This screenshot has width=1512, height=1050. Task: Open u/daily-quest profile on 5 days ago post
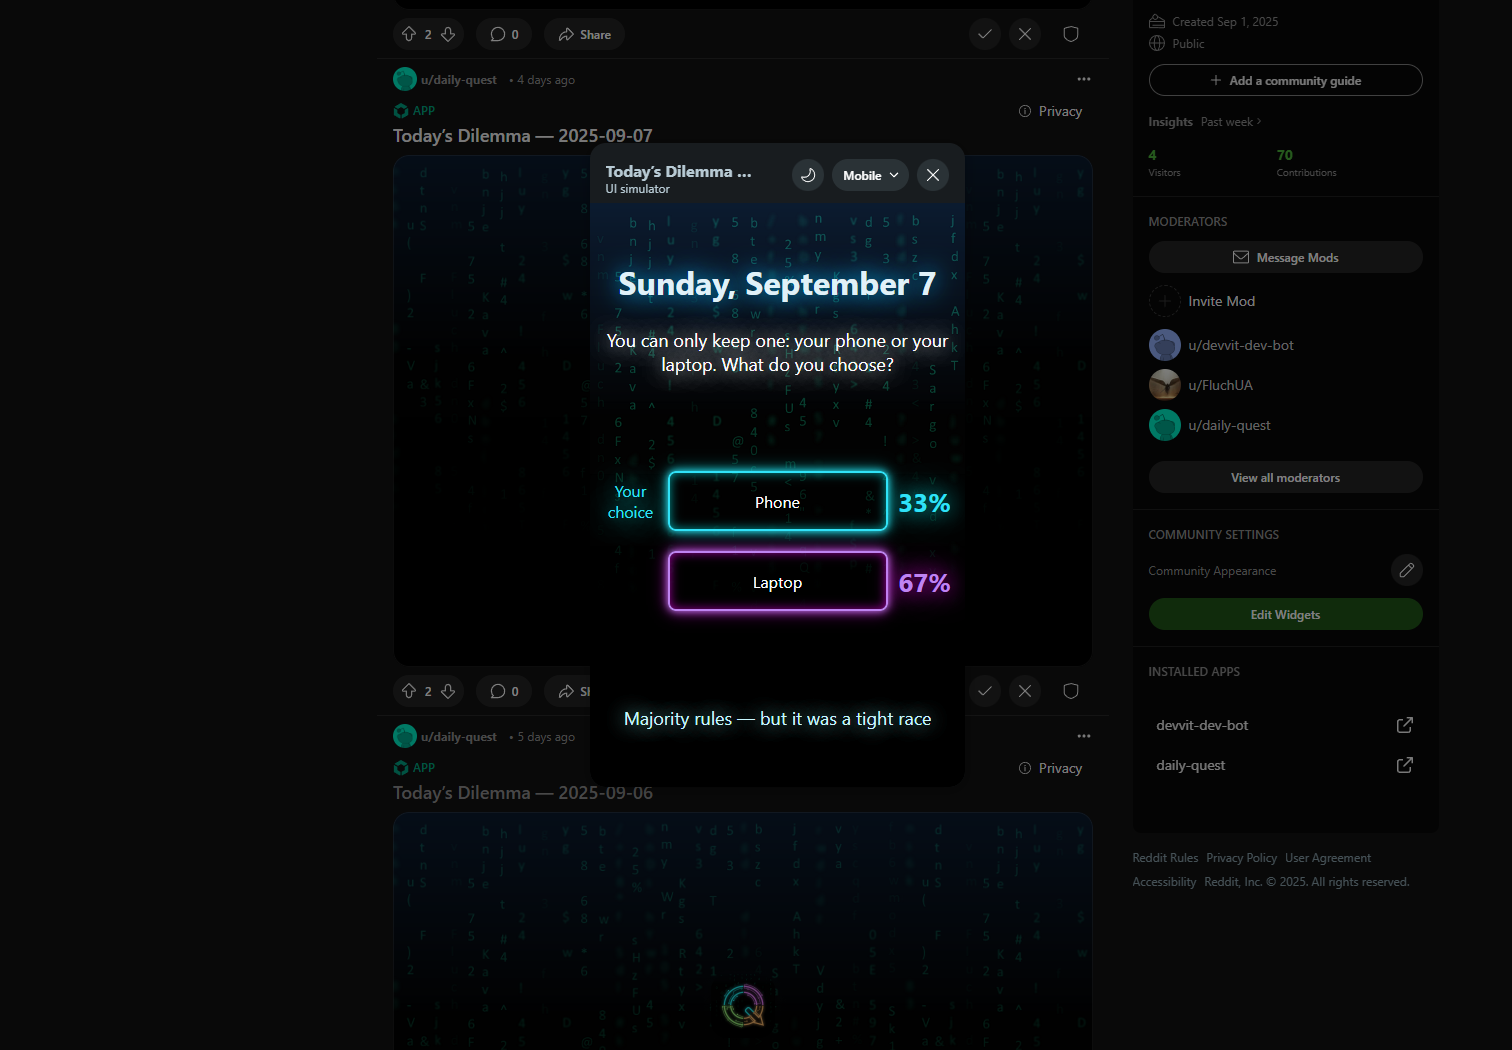(x=459, y=737)
